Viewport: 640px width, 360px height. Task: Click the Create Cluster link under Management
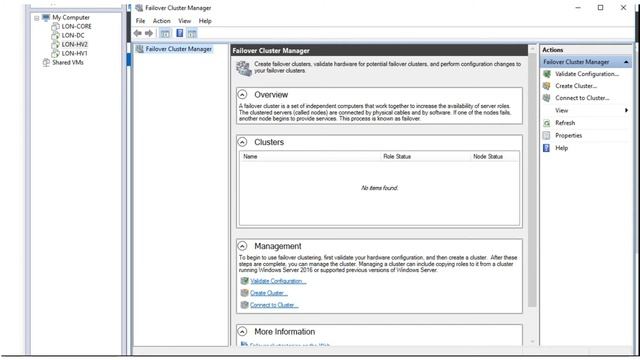[269, 293]
